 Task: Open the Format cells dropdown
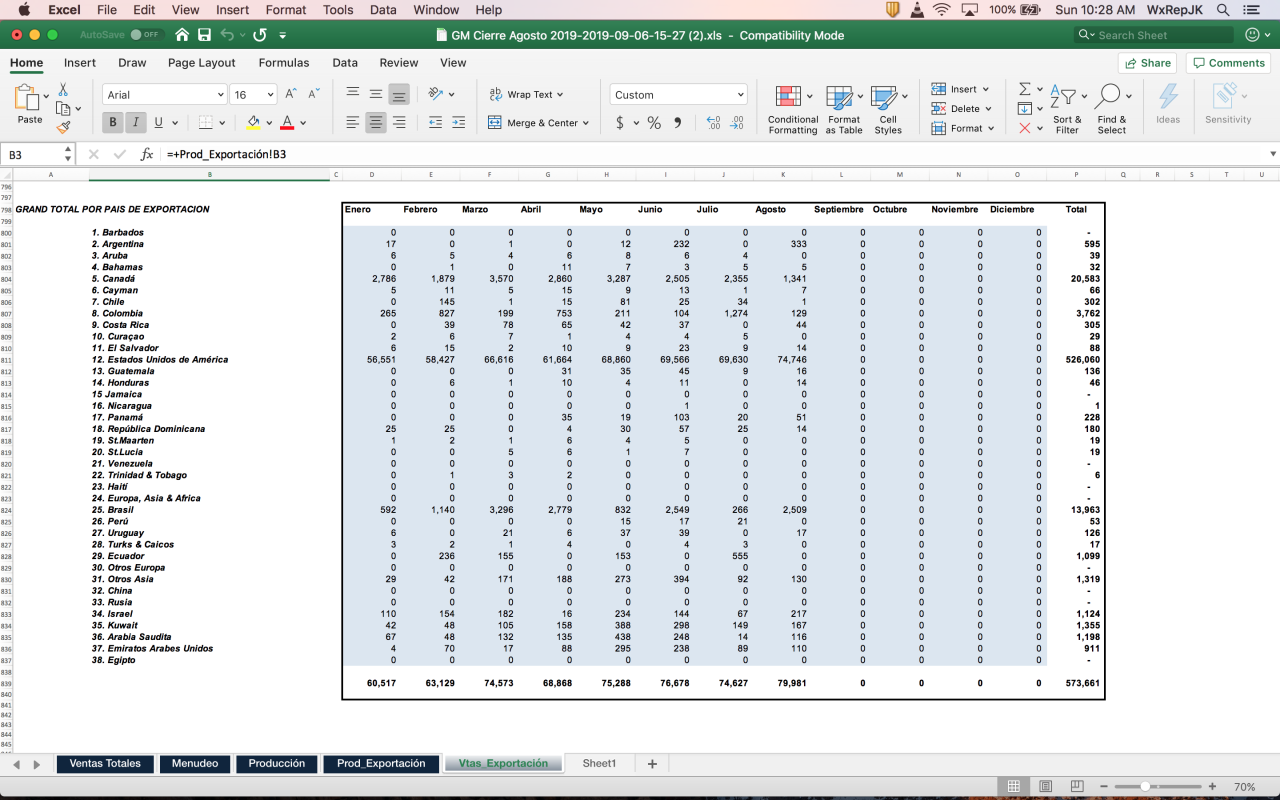990,128
